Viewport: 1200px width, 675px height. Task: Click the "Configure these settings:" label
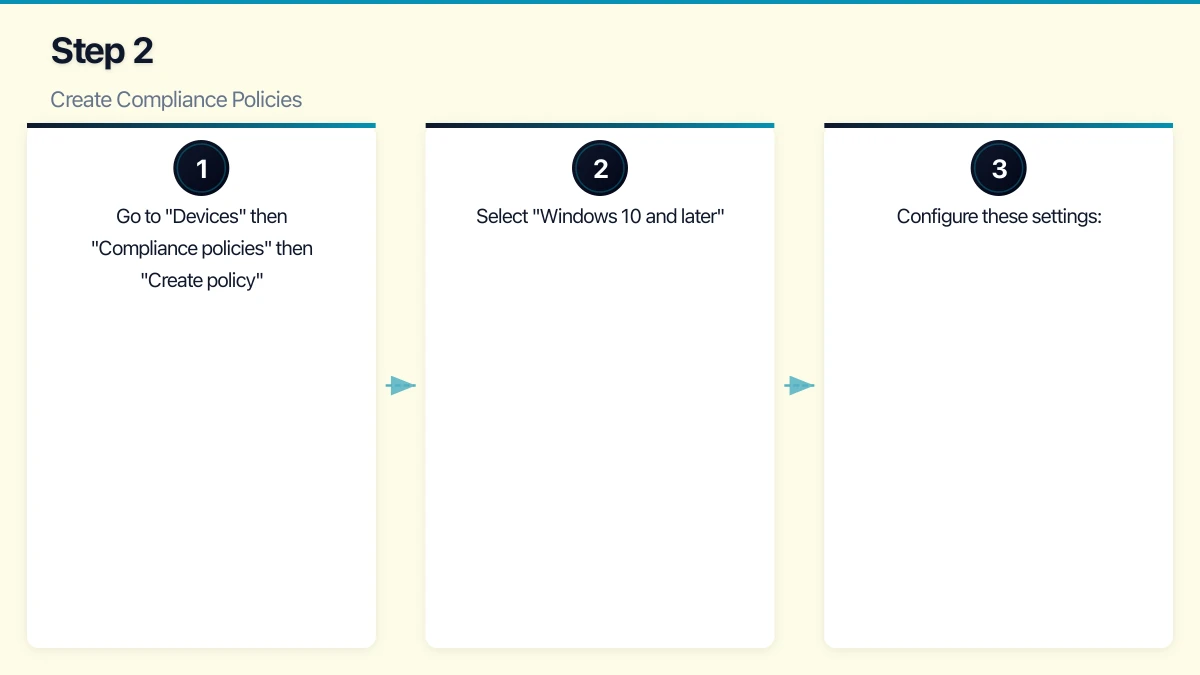pos(998,216)
